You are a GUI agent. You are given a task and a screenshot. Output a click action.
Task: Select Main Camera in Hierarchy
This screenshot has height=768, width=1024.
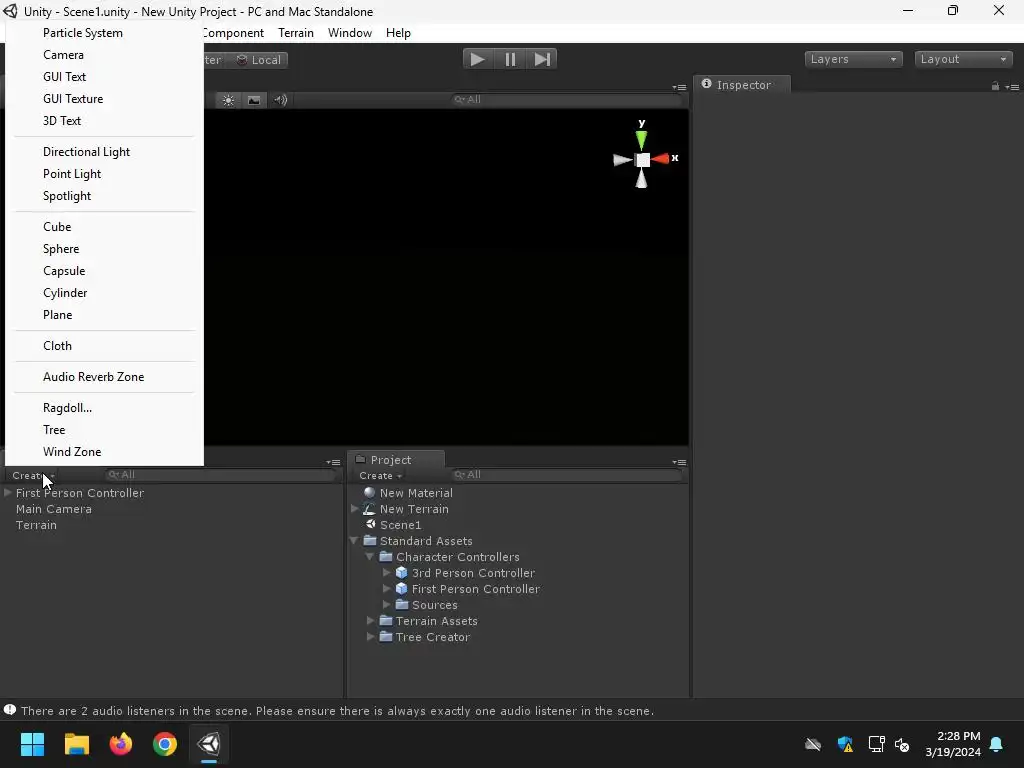coord(54,509)
